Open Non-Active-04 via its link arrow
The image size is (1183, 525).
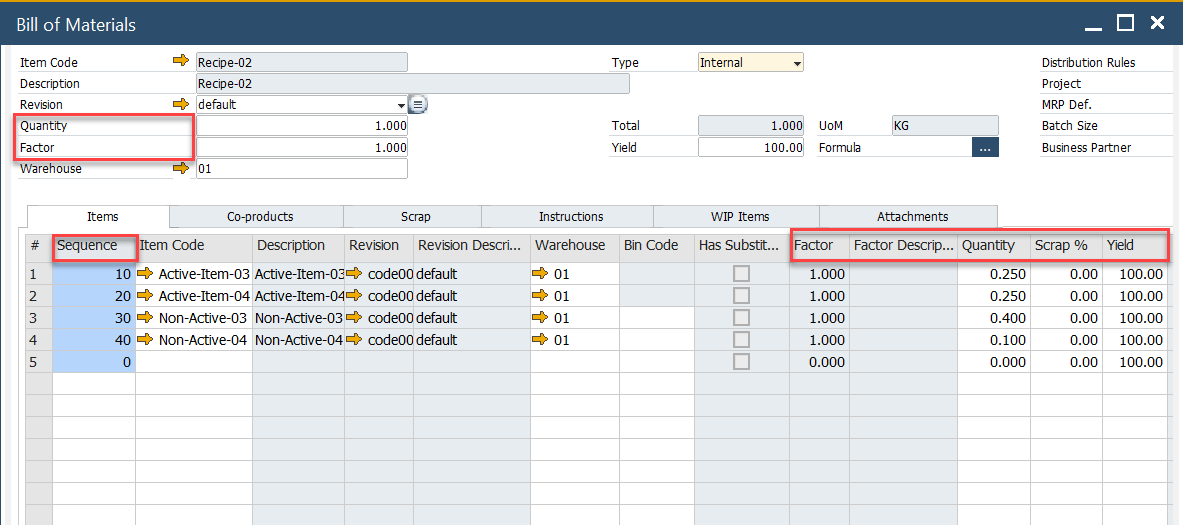(x=146, y=340)
